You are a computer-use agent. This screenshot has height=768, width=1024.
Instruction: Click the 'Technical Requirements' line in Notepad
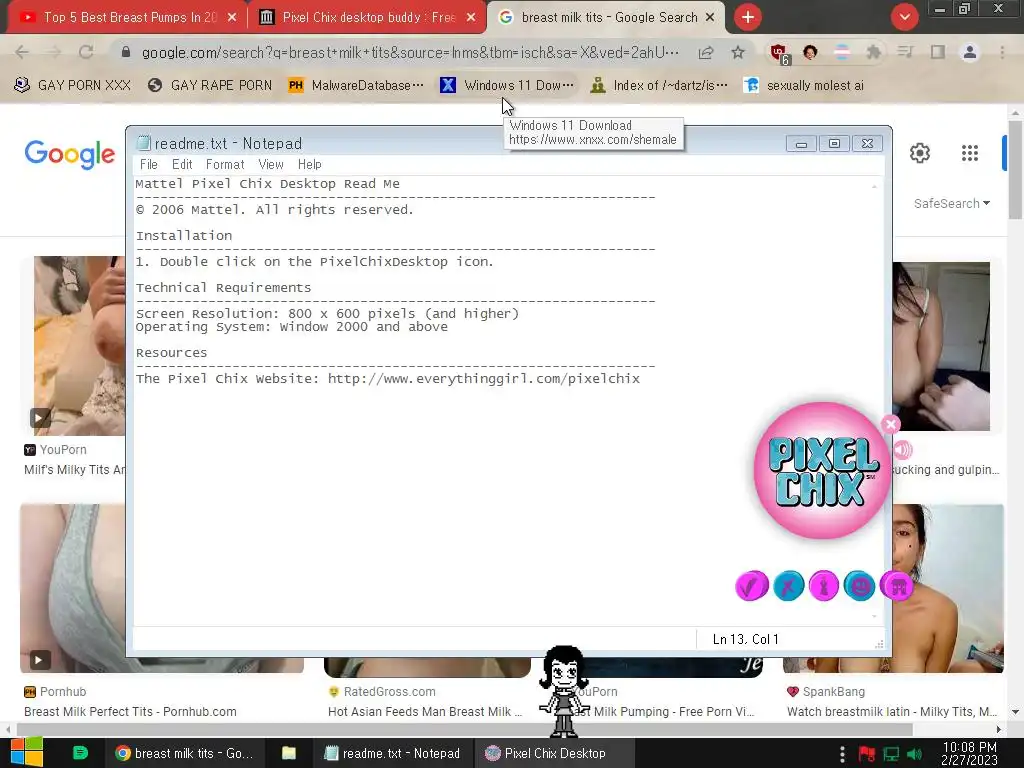click(x=223, y=288)
